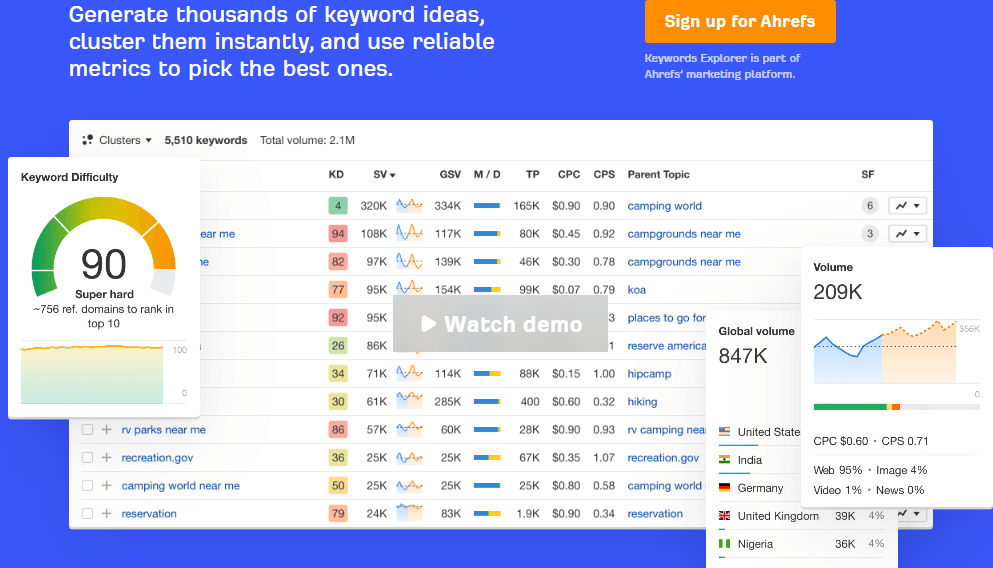
Task: Click the Parent Topic column header
Action: point(659,174)
